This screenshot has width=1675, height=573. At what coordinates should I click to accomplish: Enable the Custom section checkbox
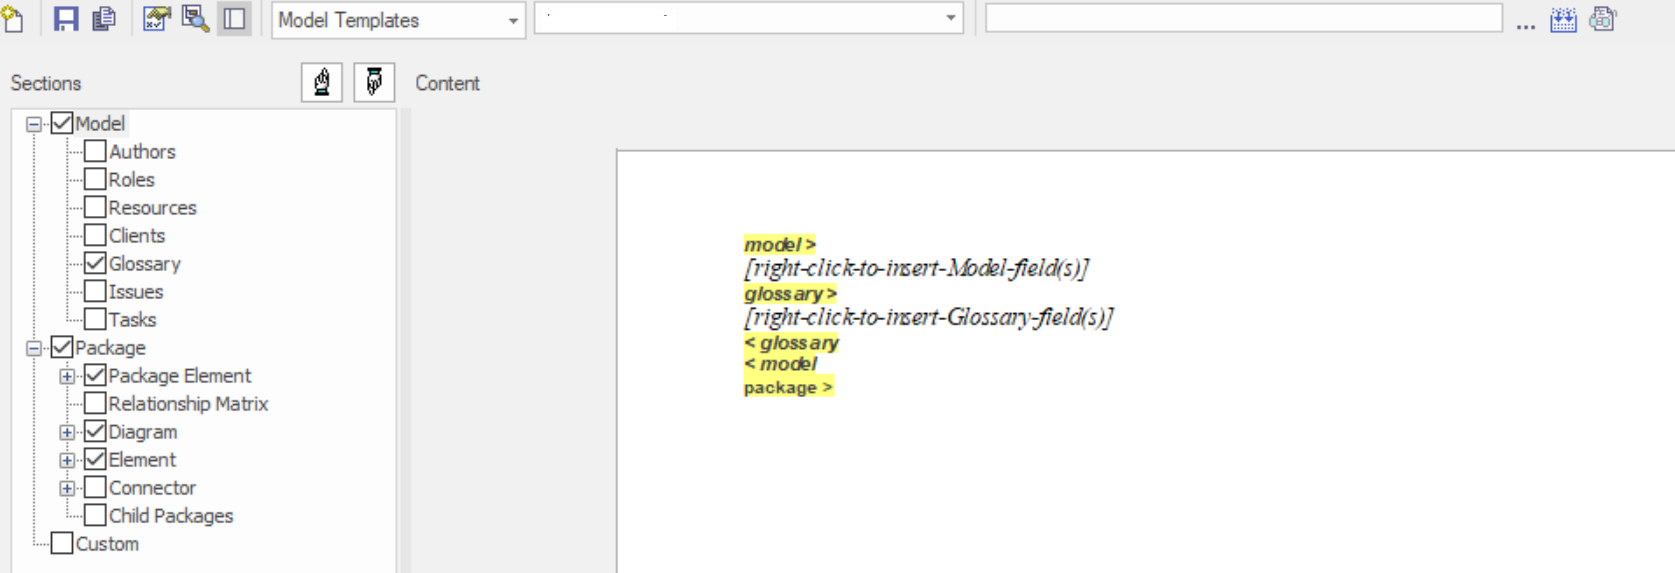tap(62, 543)
